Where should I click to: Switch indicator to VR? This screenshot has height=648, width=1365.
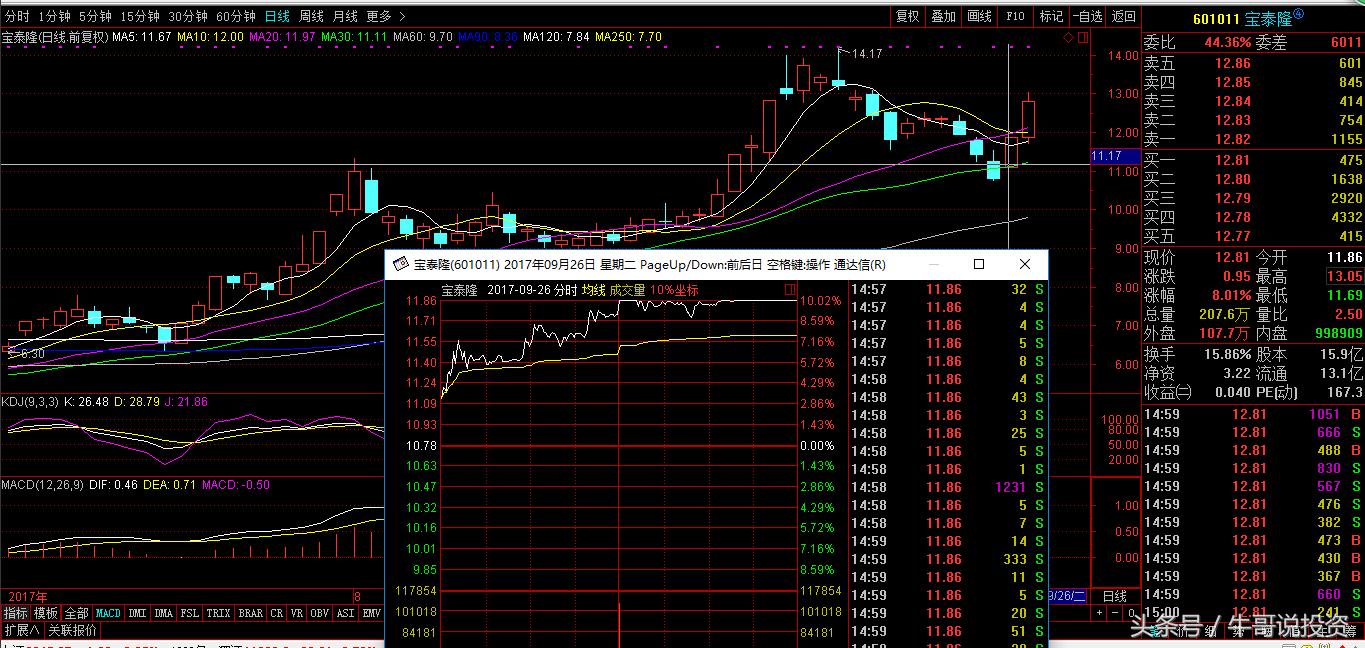tap(297, 613)
